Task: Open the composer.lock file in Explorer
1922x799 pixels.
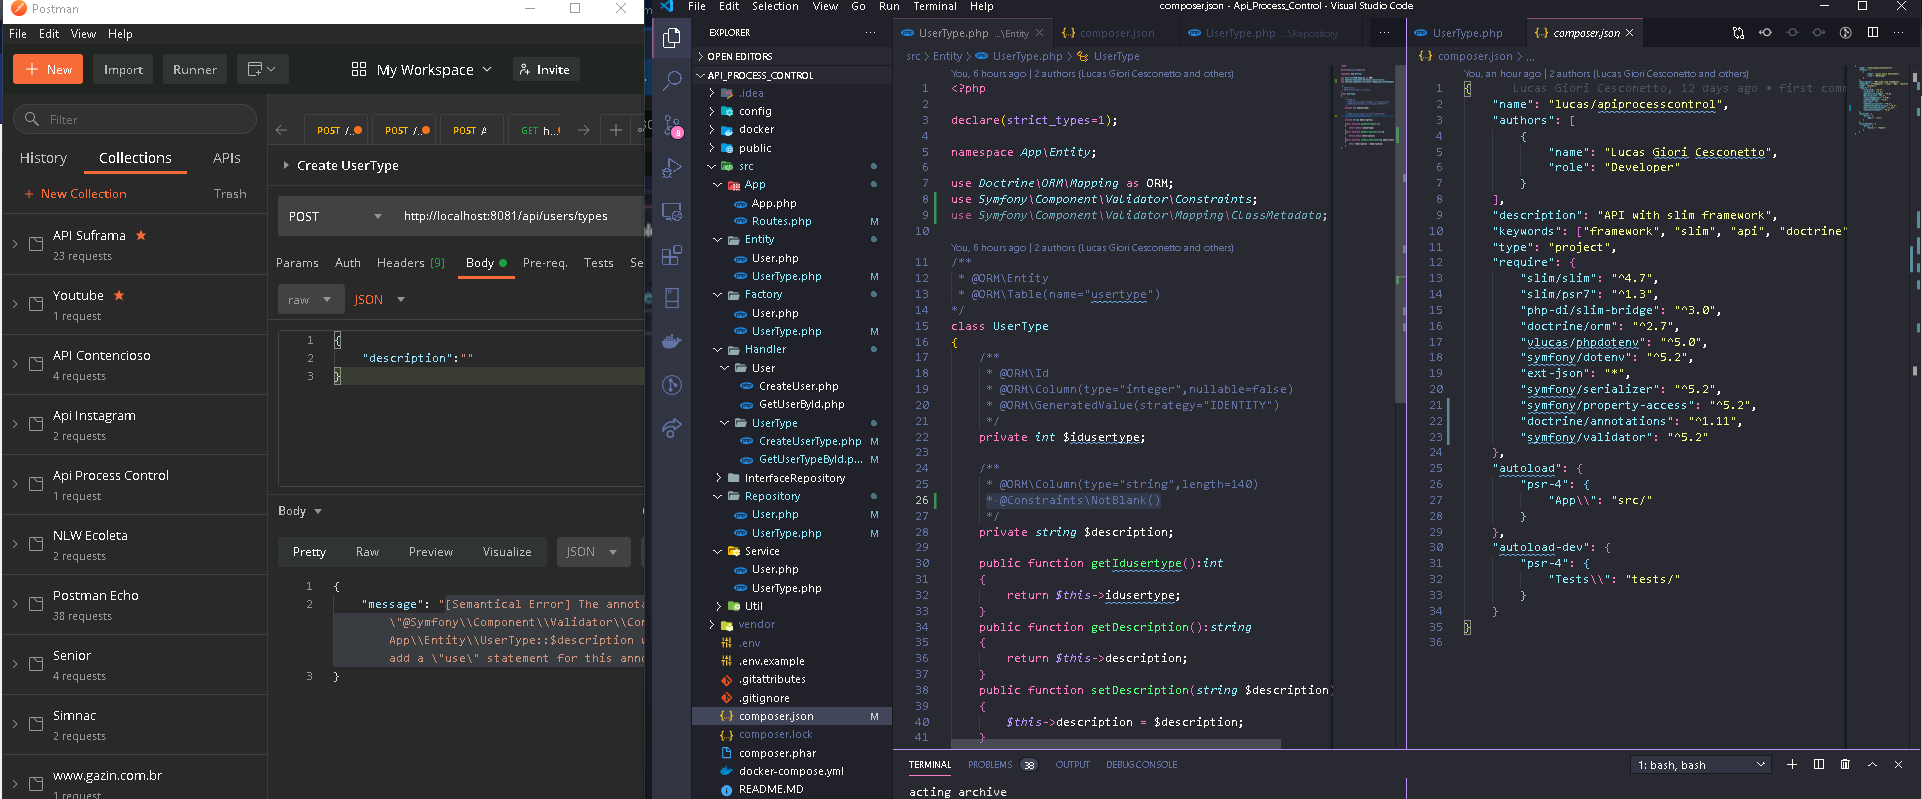Action: click(x=775, y=734)
